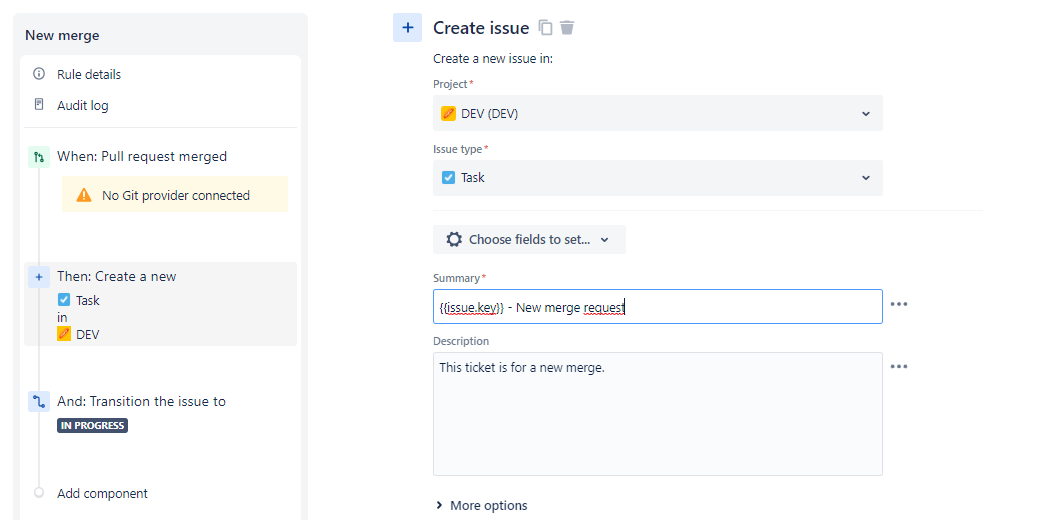Click the green pull request trigger icon
The width and height of the screenshot is (1049, 520).
pos(39,157)
